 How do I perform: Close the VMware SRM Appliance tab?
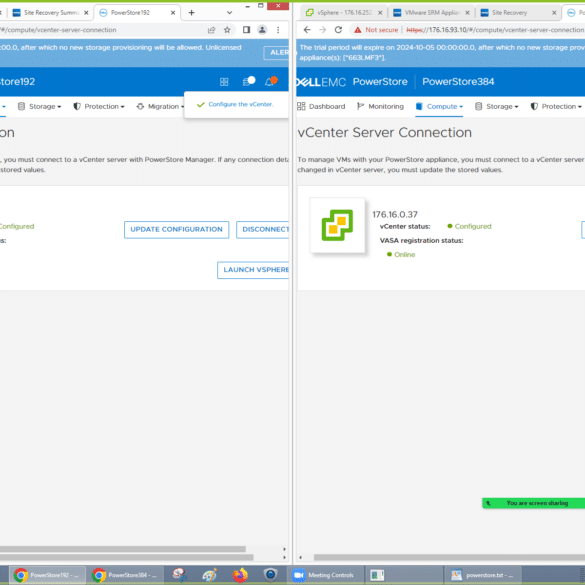467,13
